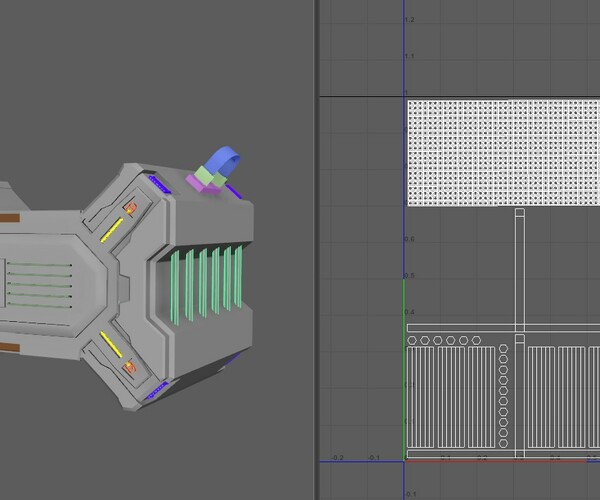Select the dense dotted UV shell at top
This screenshot has width=600, height=500.
[x=504, y=153]
